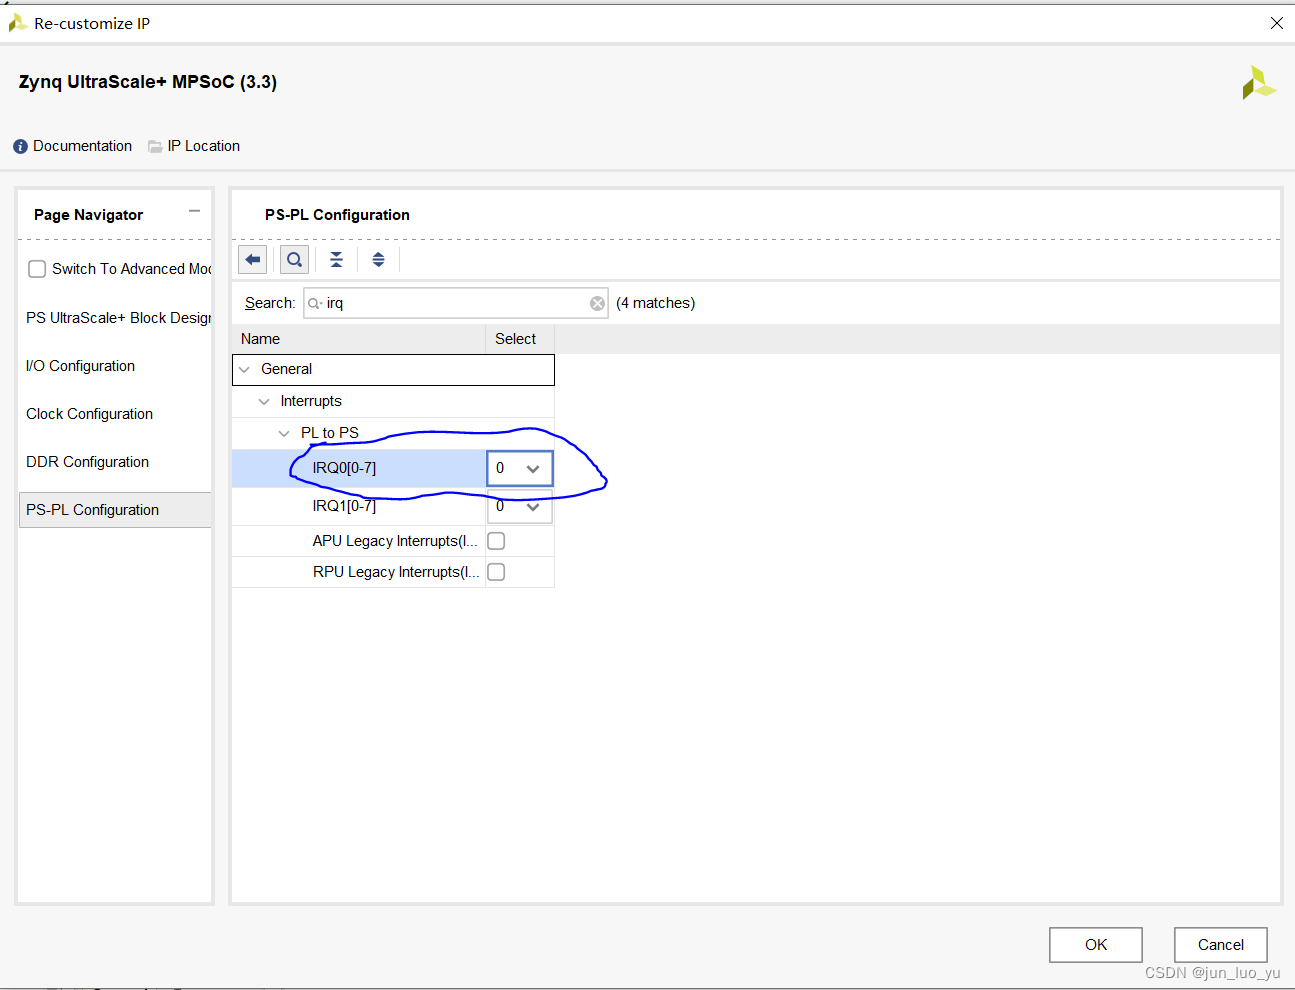This screenshot has width=1295, height=990.
Task: Select the General row label
Action: (x=286, y=369)
